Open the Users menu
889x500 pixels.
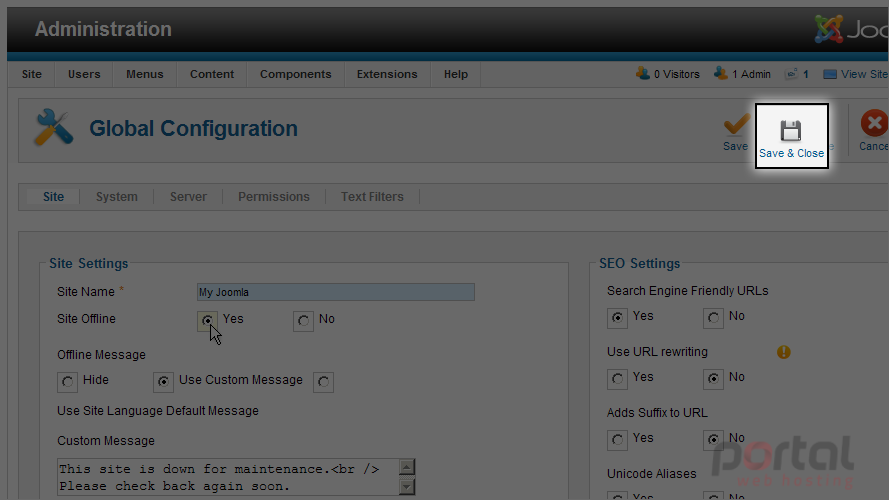[x=84, y=74]
